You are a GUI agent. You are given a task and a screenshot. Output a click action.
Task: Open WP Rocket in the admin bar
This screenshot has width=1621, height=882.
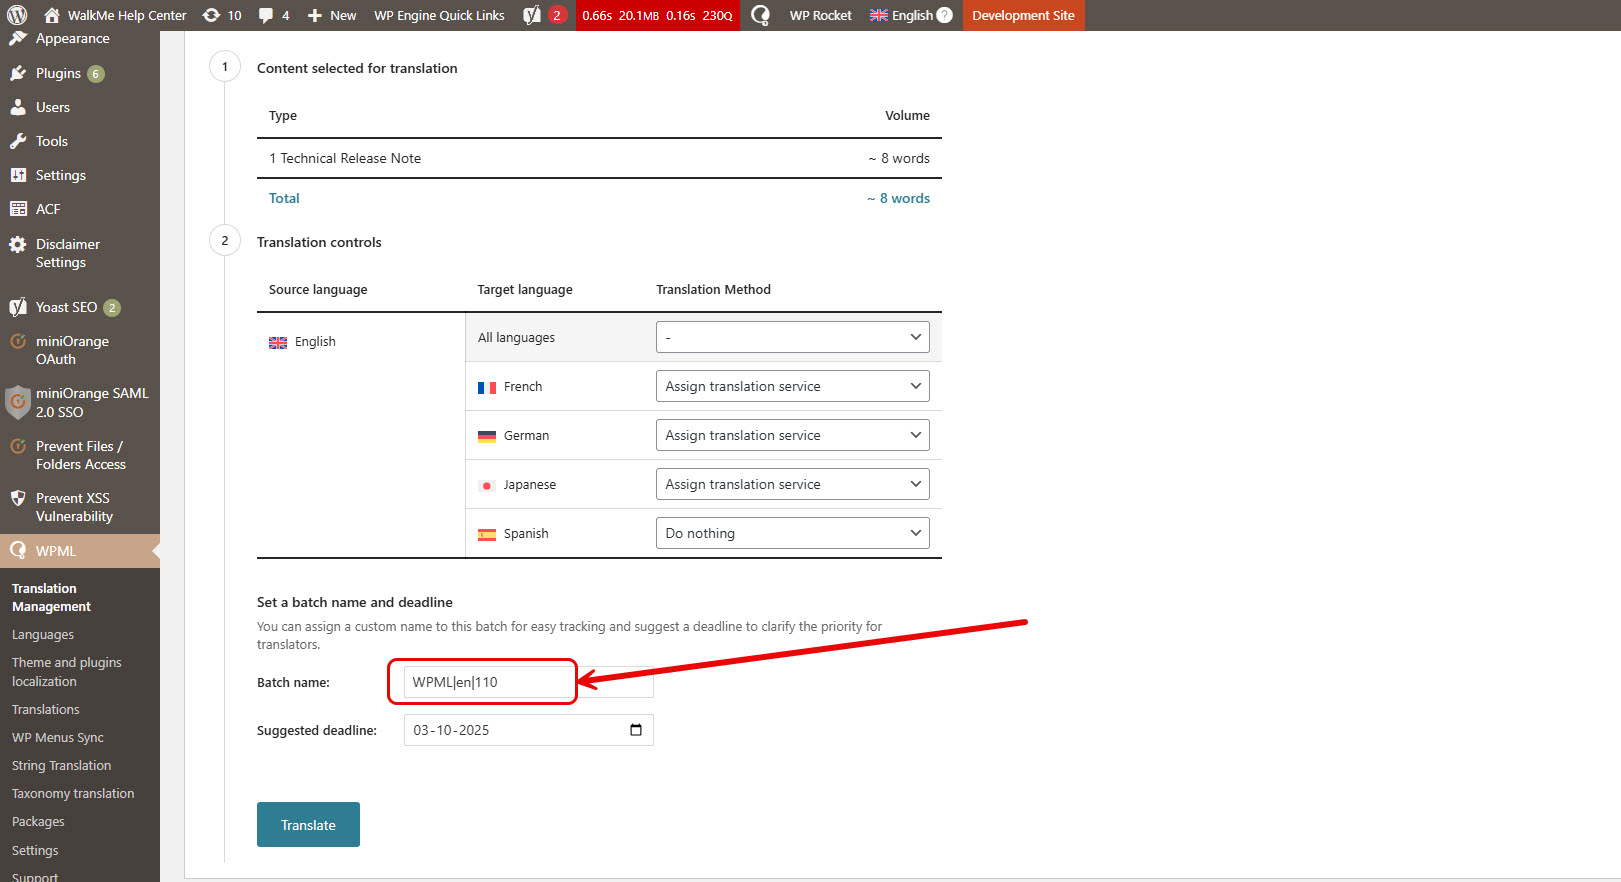point(820,15)
